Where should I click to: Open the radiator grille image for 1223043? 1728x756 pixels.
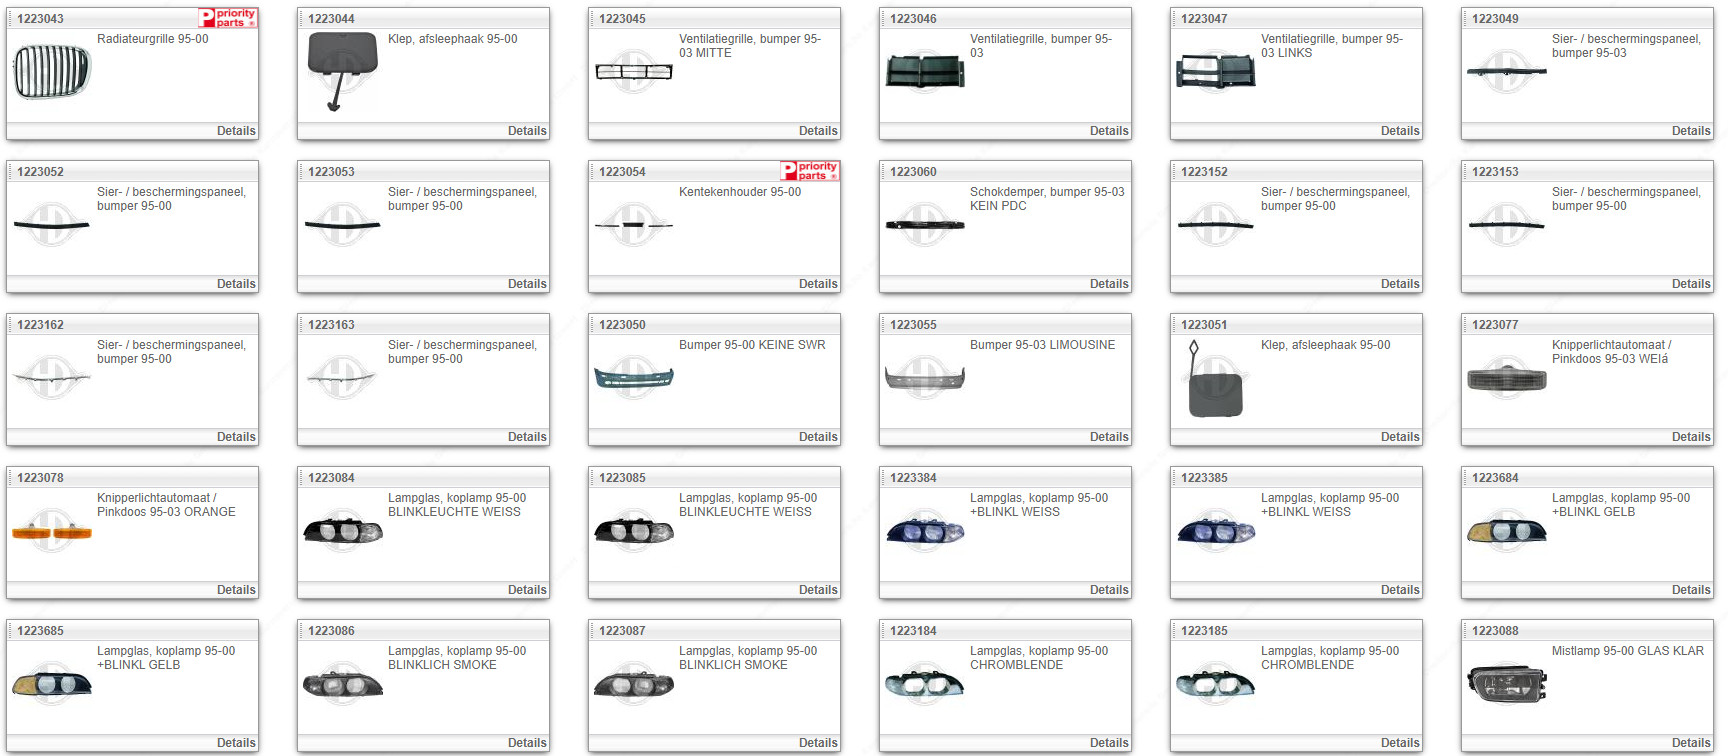pyautogui.click(x=51, y=72)
